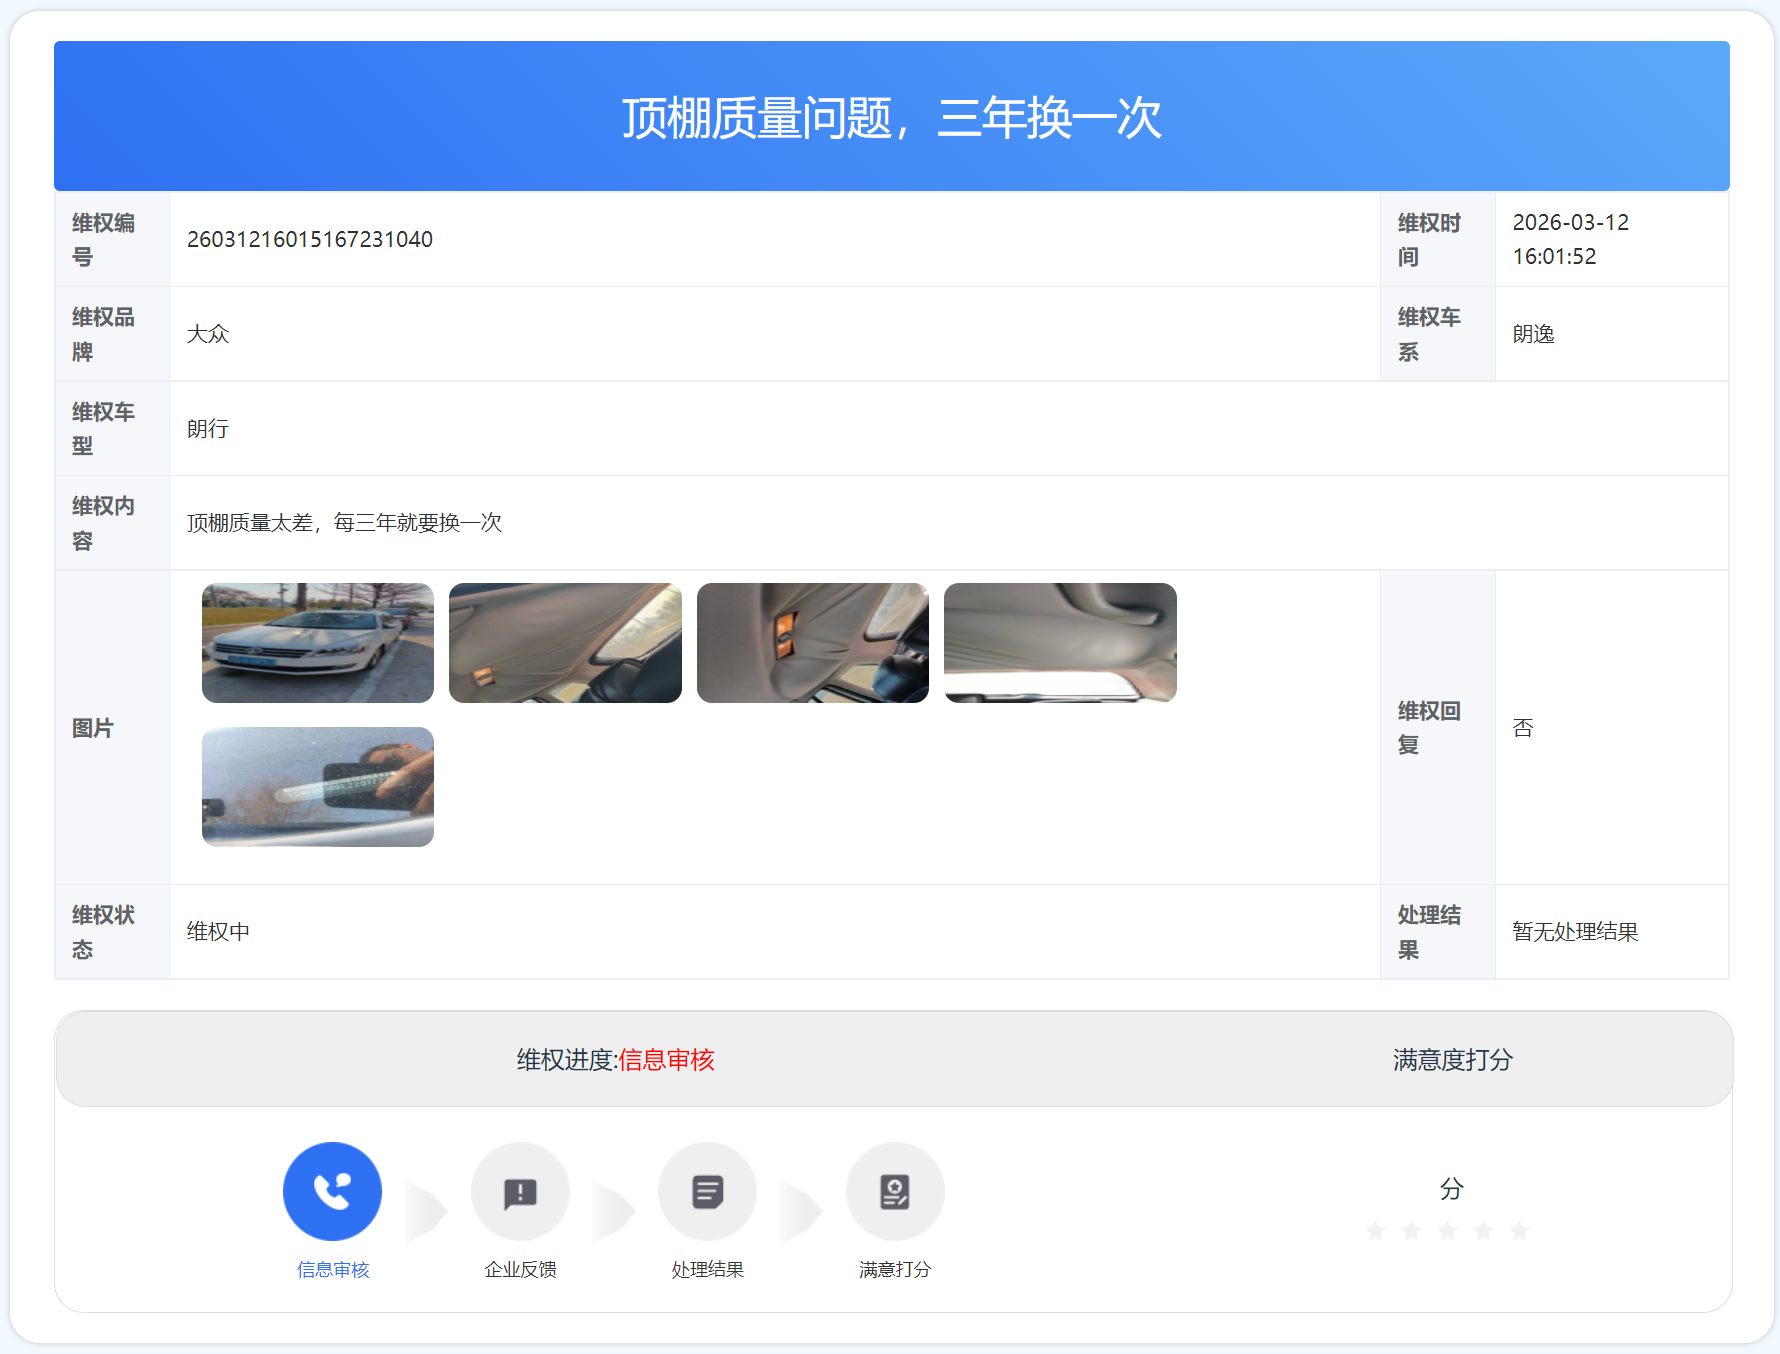Click the 处理结果 step label
This screenshot has height=1354, width=1780.
(x=707, y=1269)
